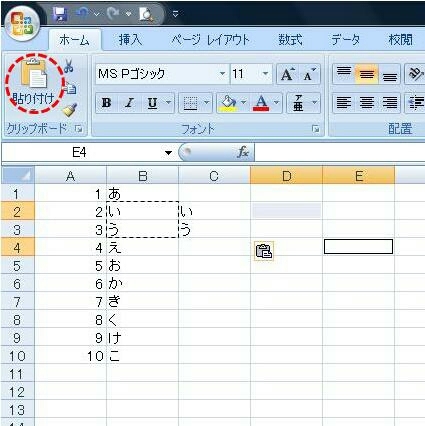
Task: Click the Borders icon
Action: [x=190, y=103]
